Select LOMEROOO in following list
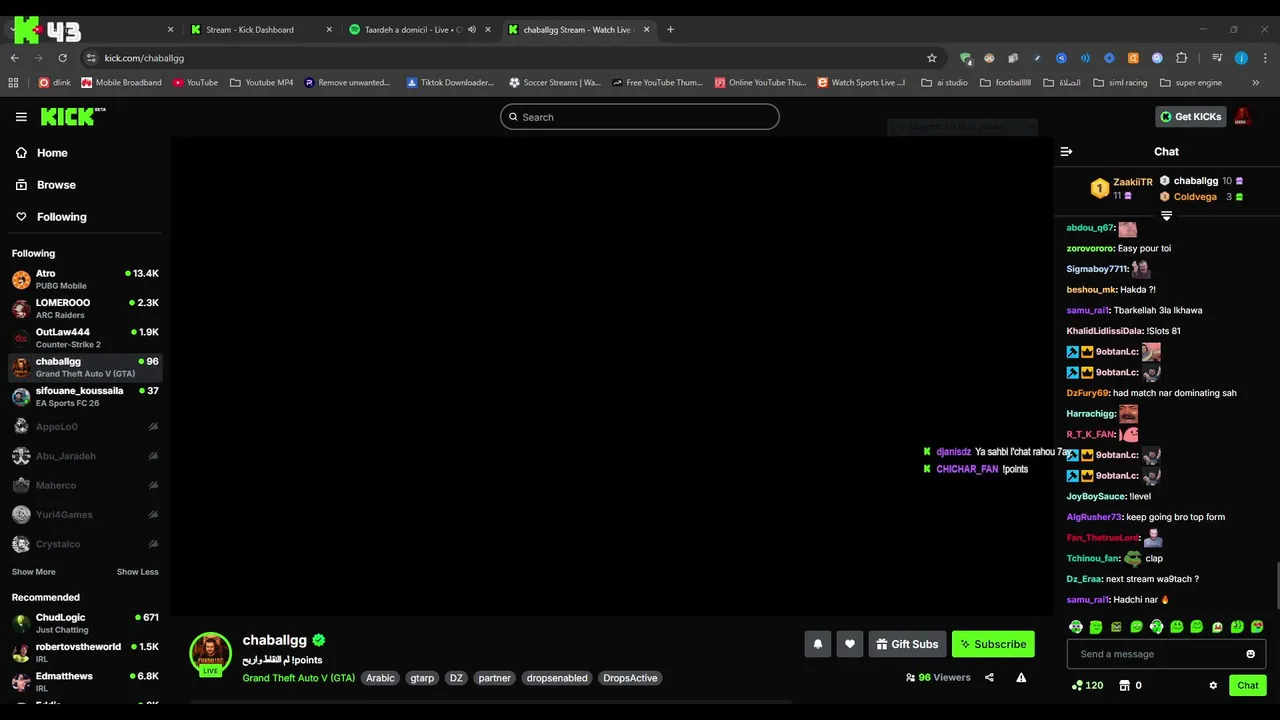The height and width of the screenshot is (720, 1280). click(85, 308)
